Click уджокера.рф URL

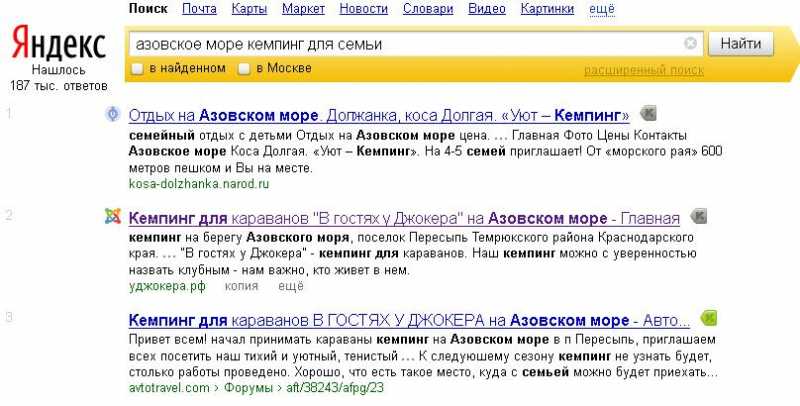(x=167, y=286)
